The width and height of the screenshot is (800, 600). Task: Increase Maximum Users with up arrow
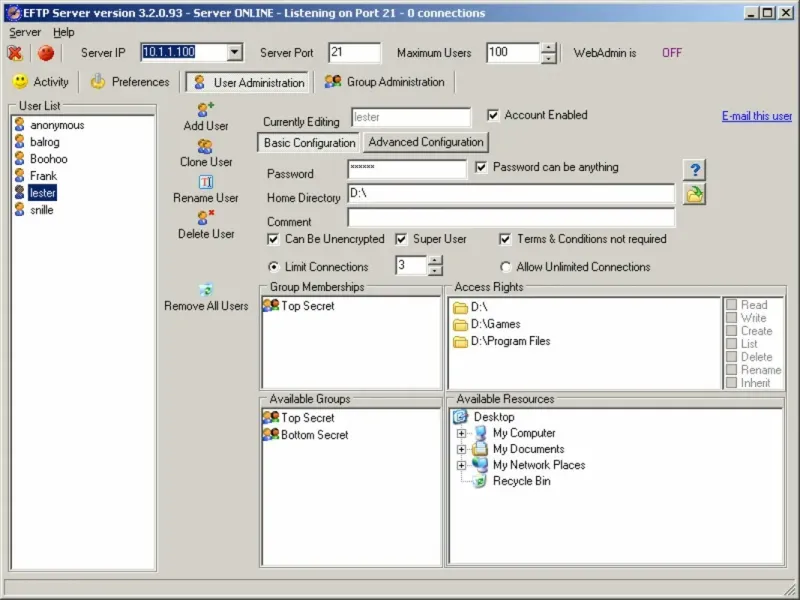[548, 48]
